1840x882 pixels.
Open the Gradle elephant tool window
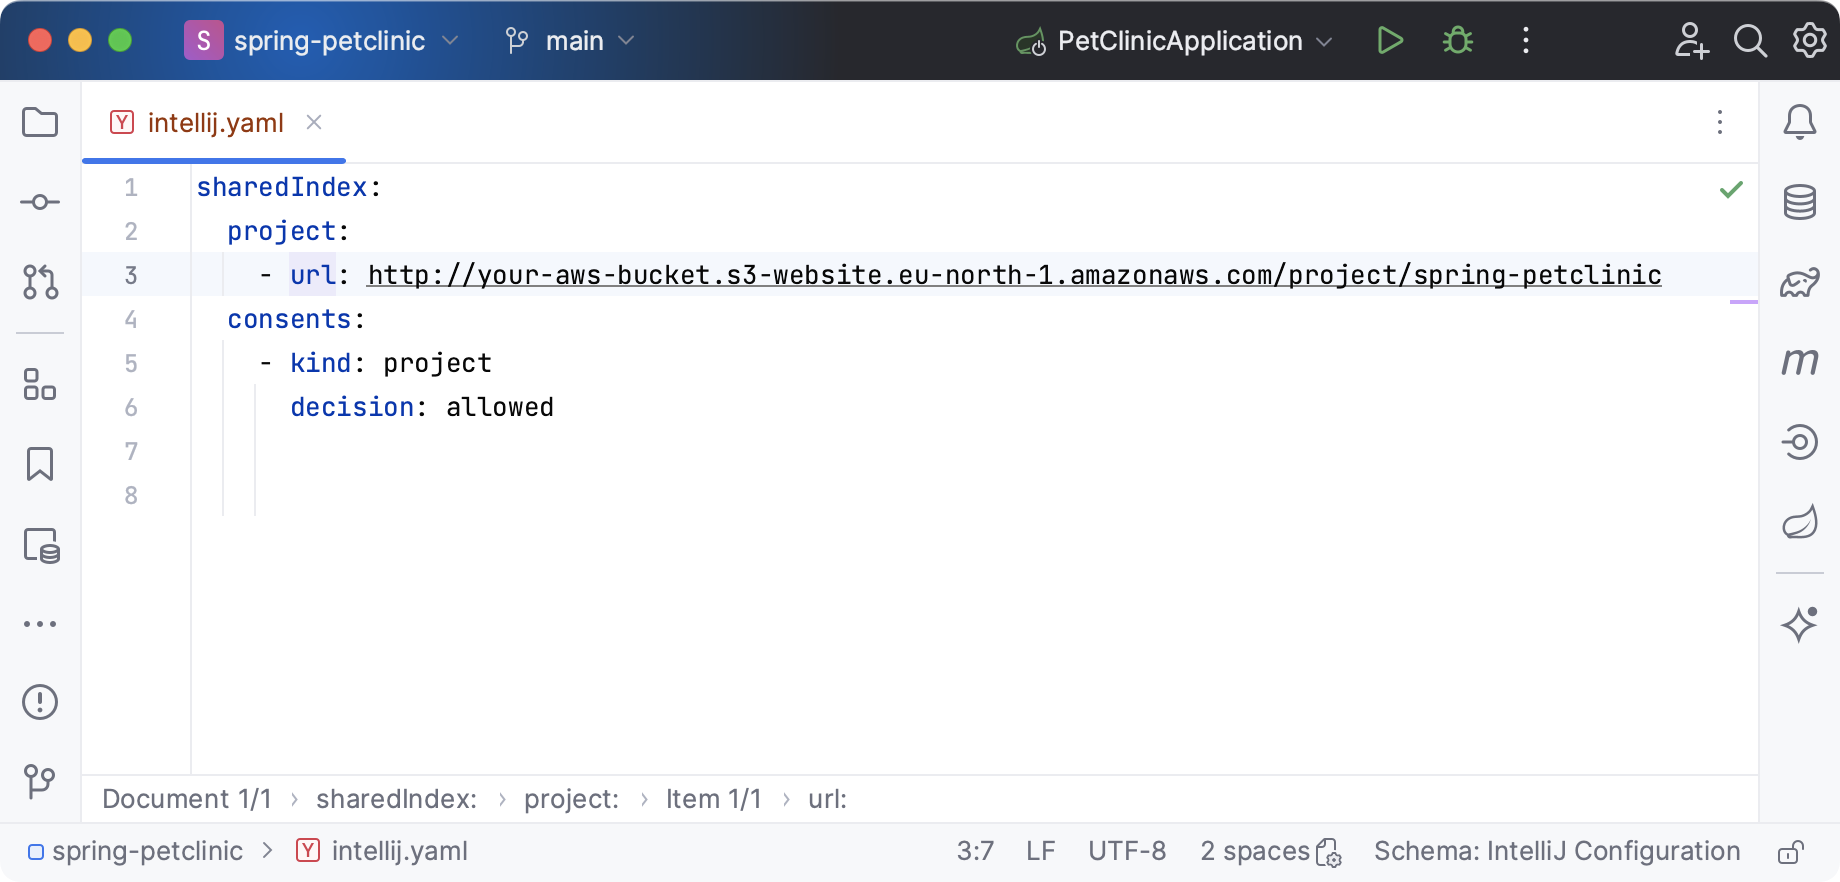tap(1800, 284)
